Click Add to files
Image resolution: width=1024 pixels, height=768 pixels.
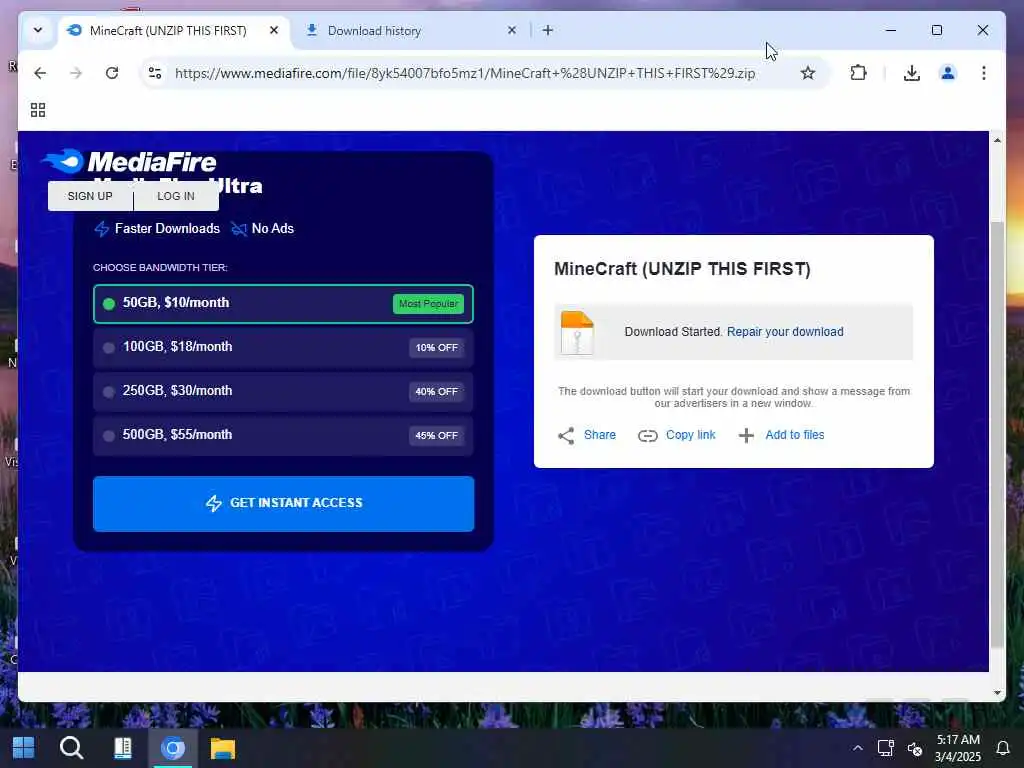[x=781, y=435]
